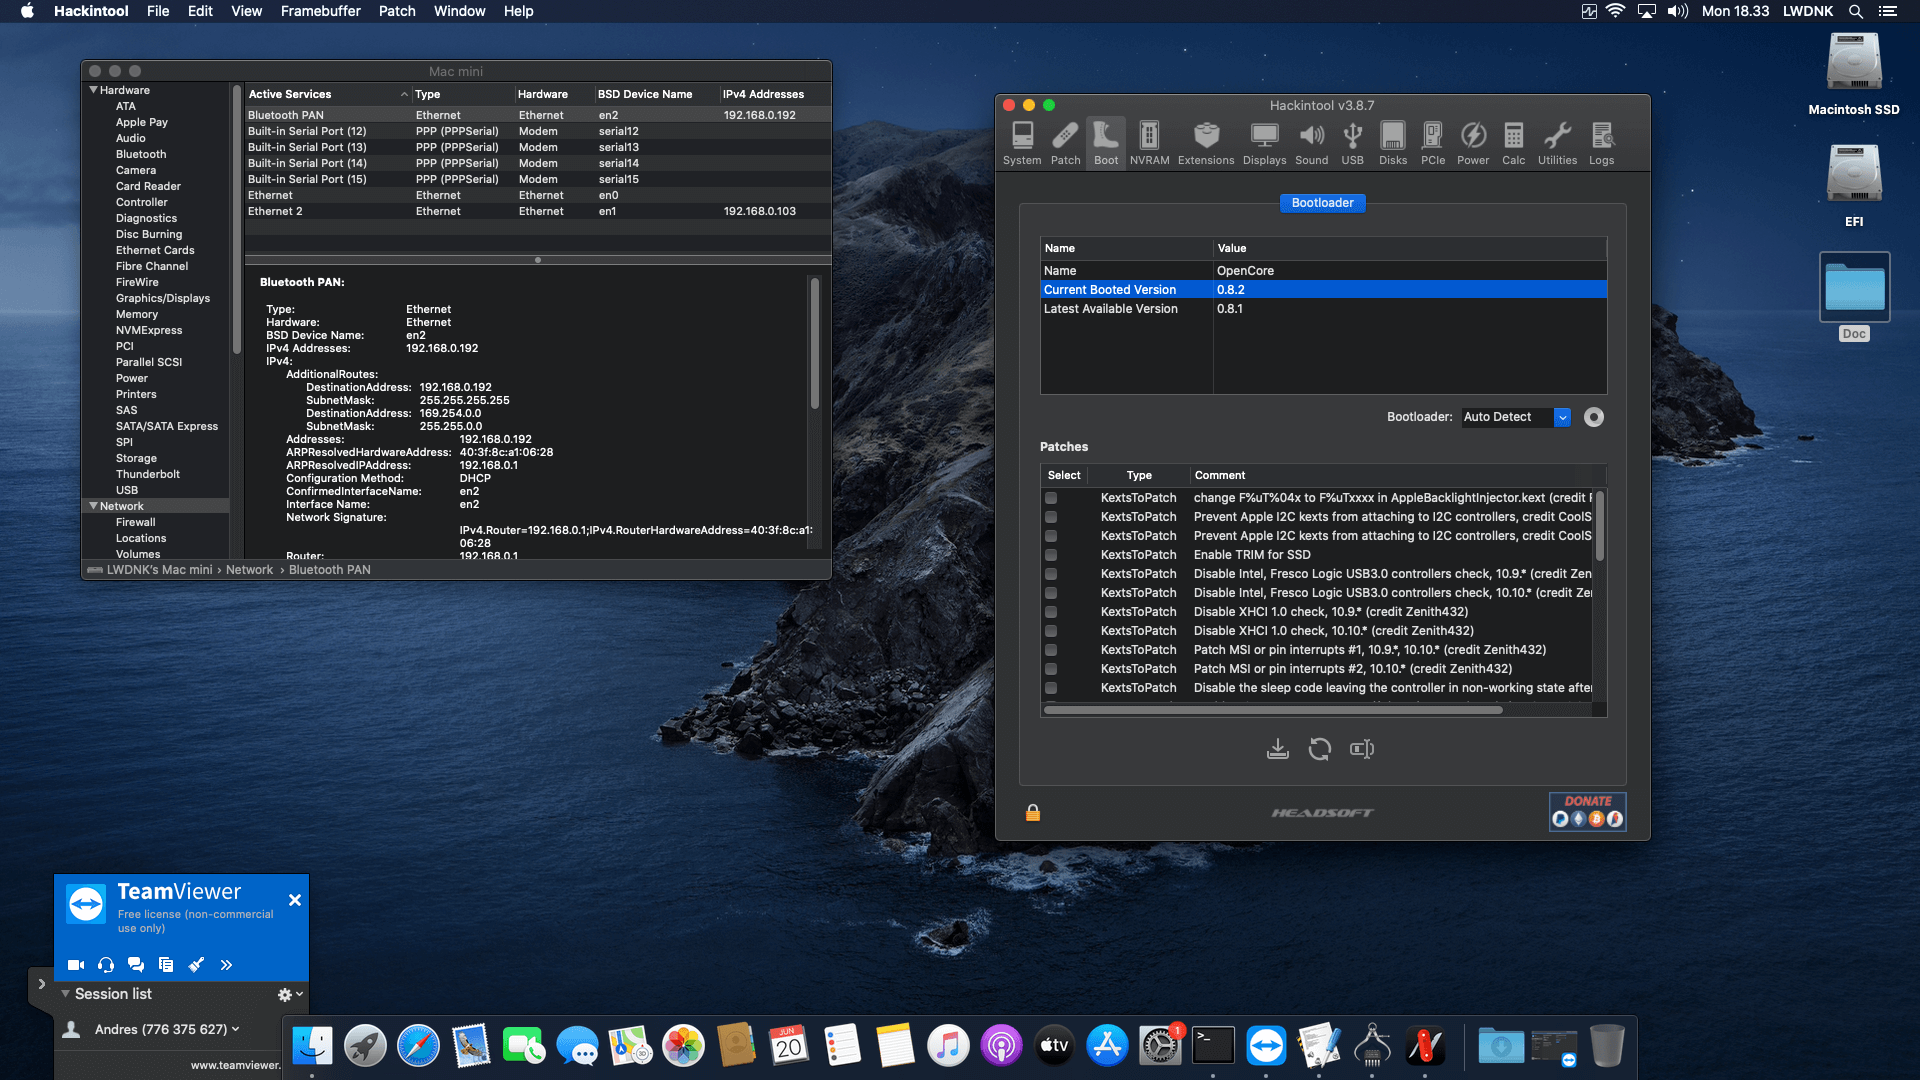Toggle checkbox for Patch MSI pin interrupts #2
Image resolution: width=1920 pixels, height=1080 pixels.
coord(1051,669)
